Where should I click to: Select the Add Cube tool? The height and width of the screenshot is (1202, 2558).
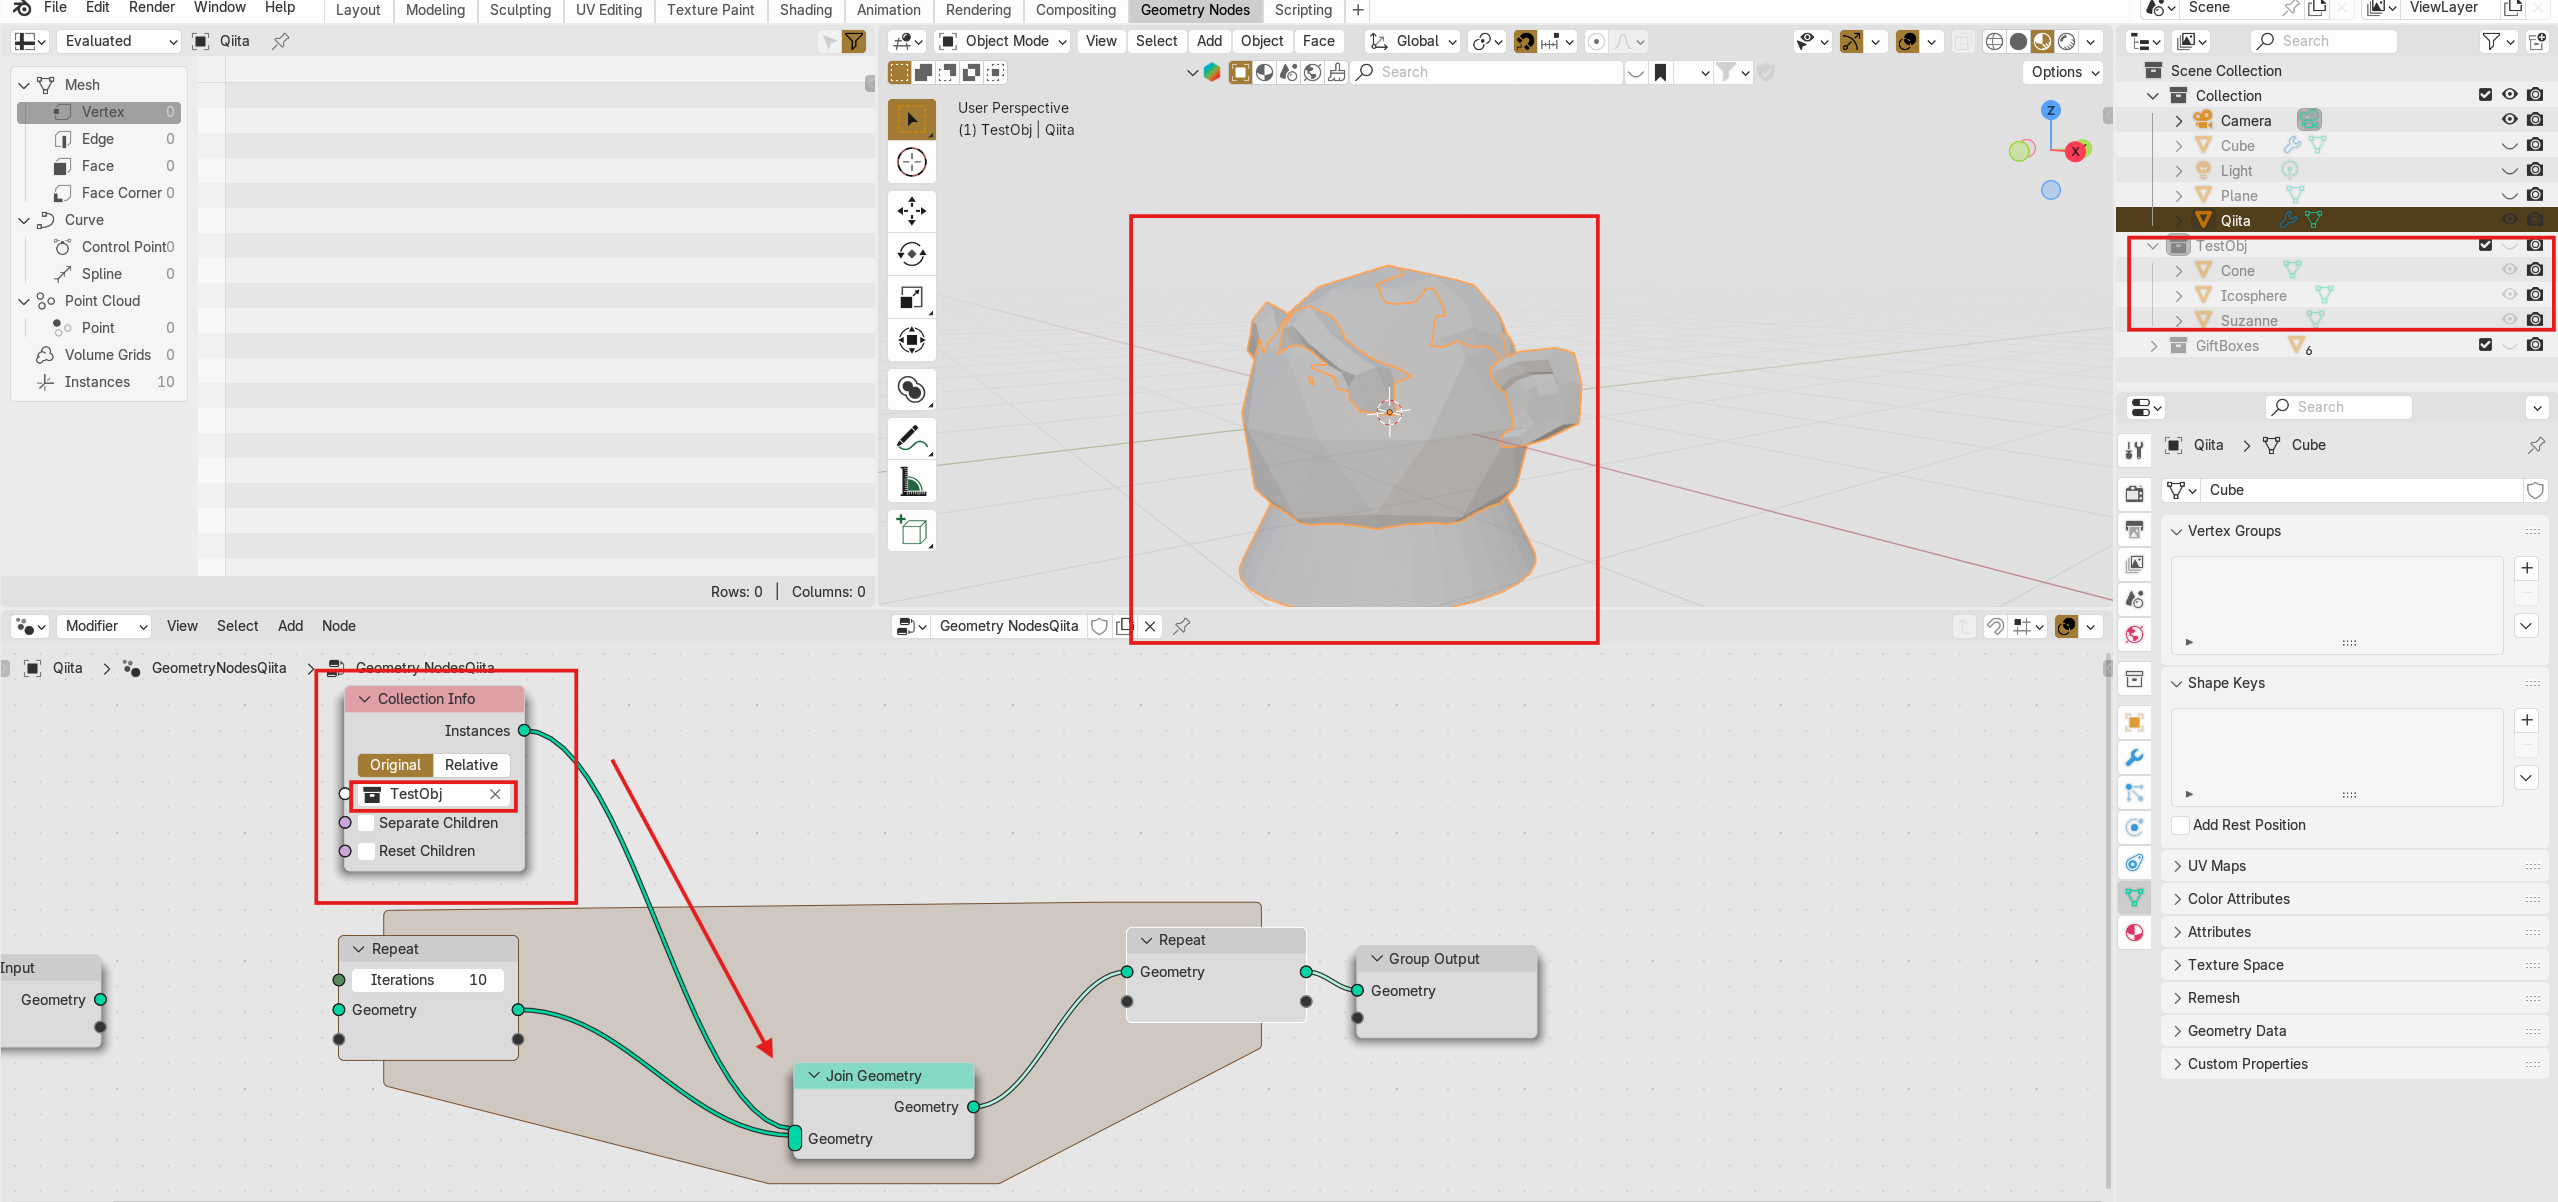click(x=911, y=530)
